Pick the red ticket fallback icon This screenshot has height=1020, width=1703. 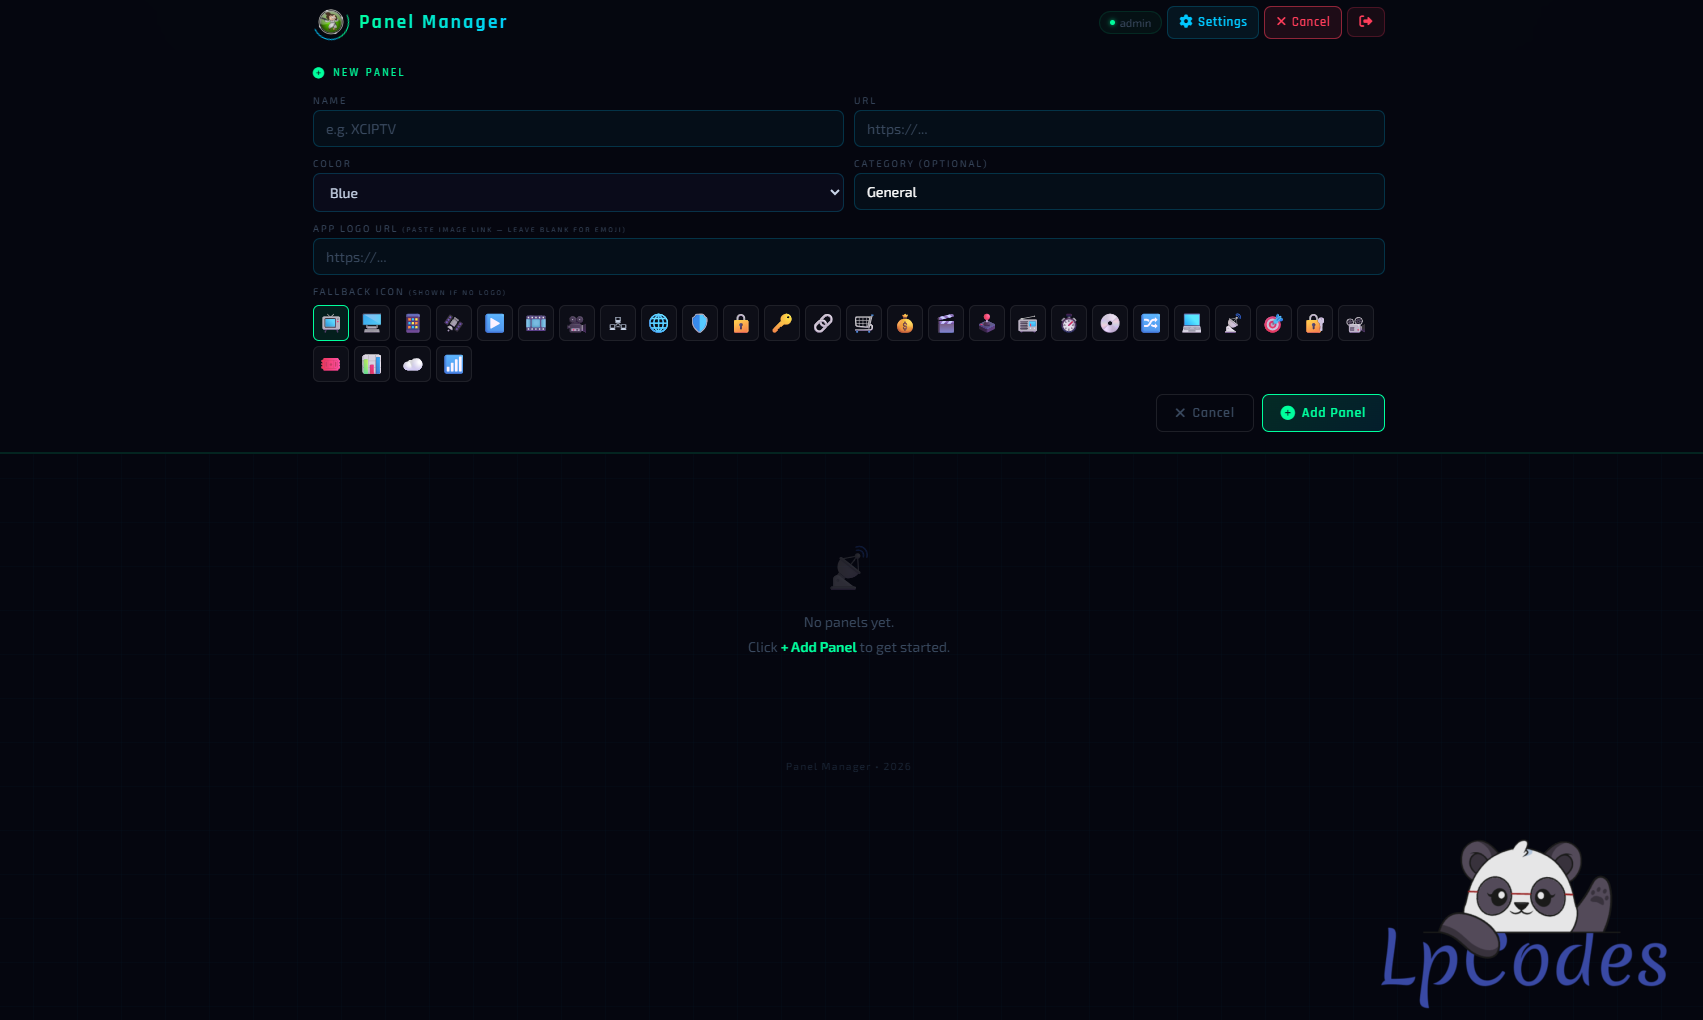coord(331,364)
